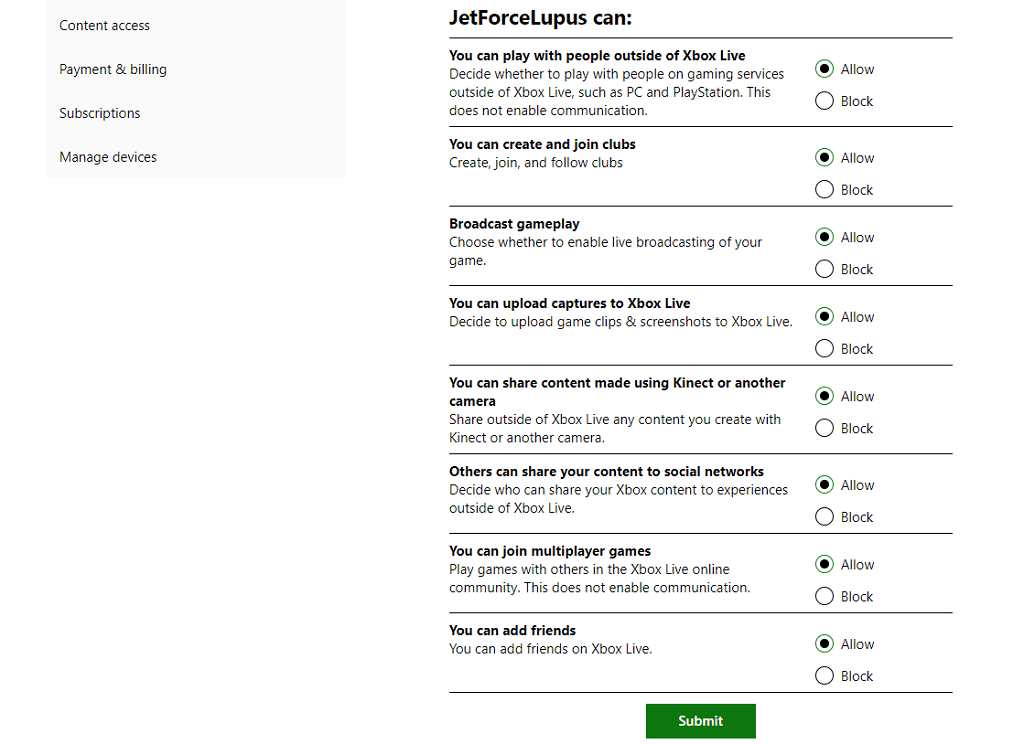Block sharing Kinect or camera content

(825, 428)
